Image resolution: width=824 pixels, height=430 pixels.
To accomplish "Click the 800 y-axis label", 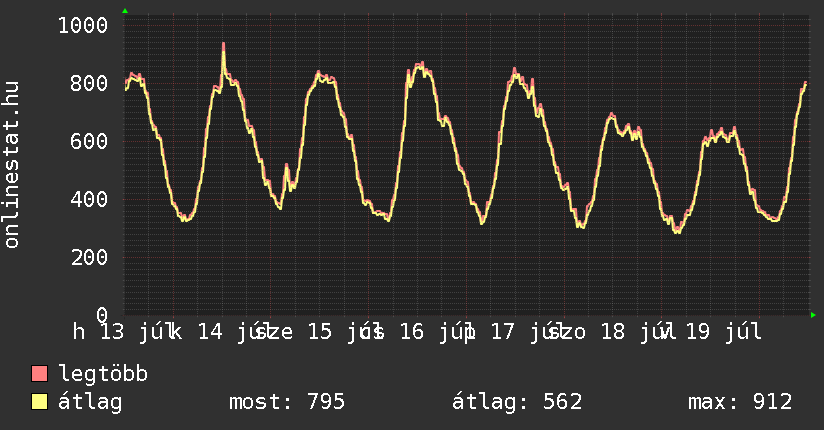I will tap(89, 83).
